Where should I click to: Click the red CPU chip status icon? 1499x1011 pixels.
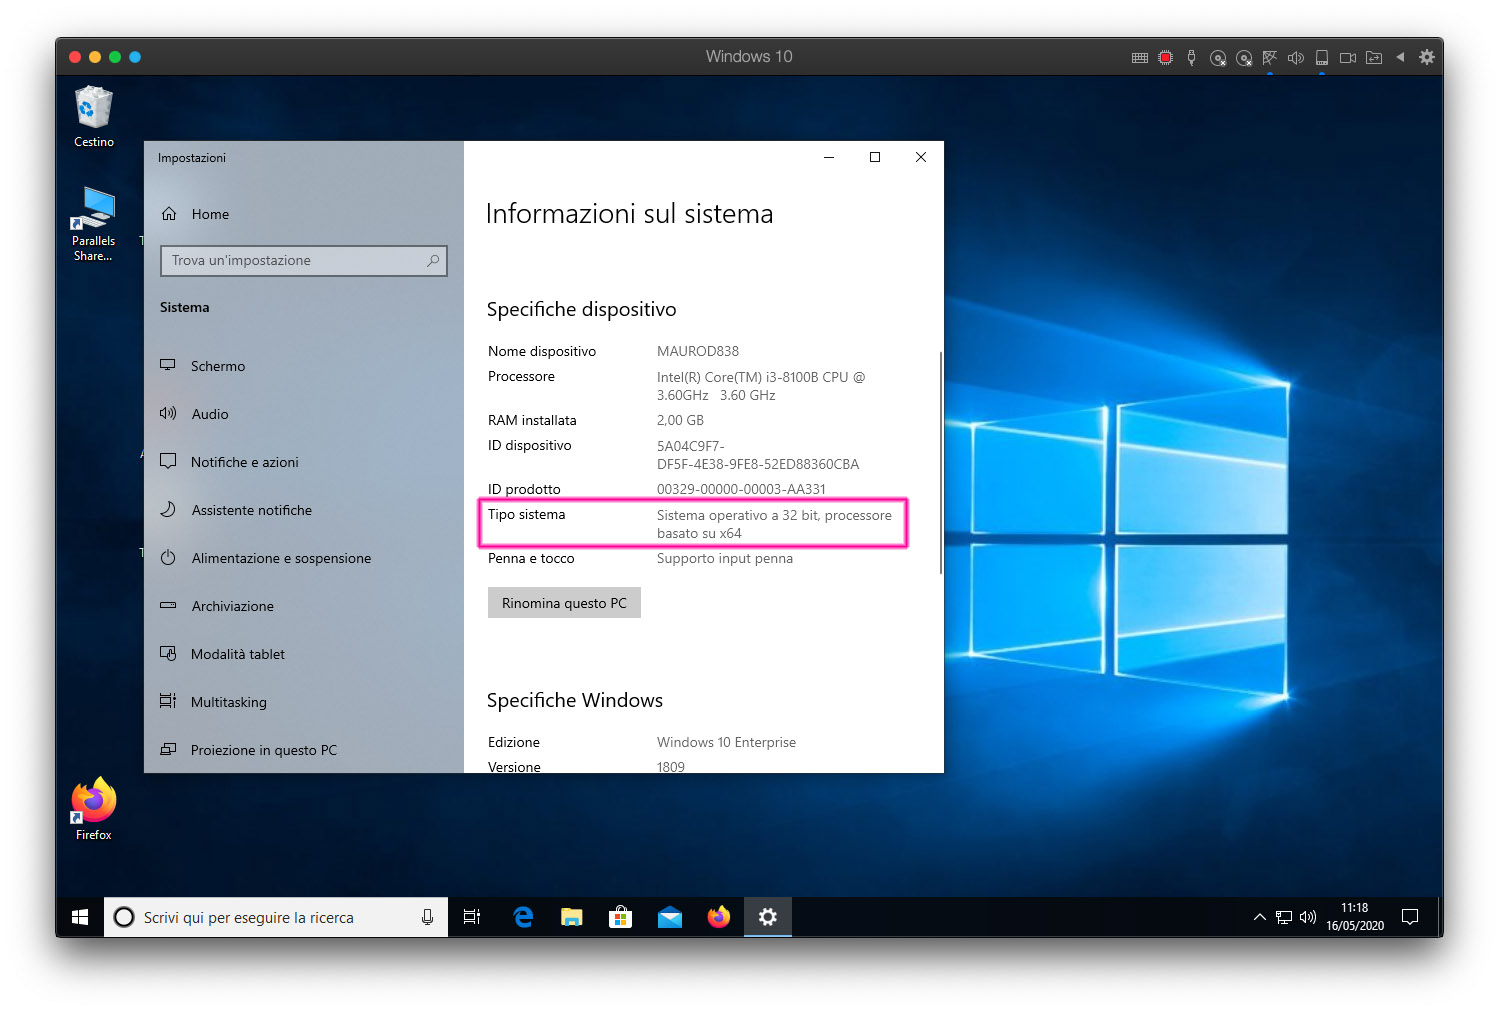pyautogui.click(x=1165, y=58)
